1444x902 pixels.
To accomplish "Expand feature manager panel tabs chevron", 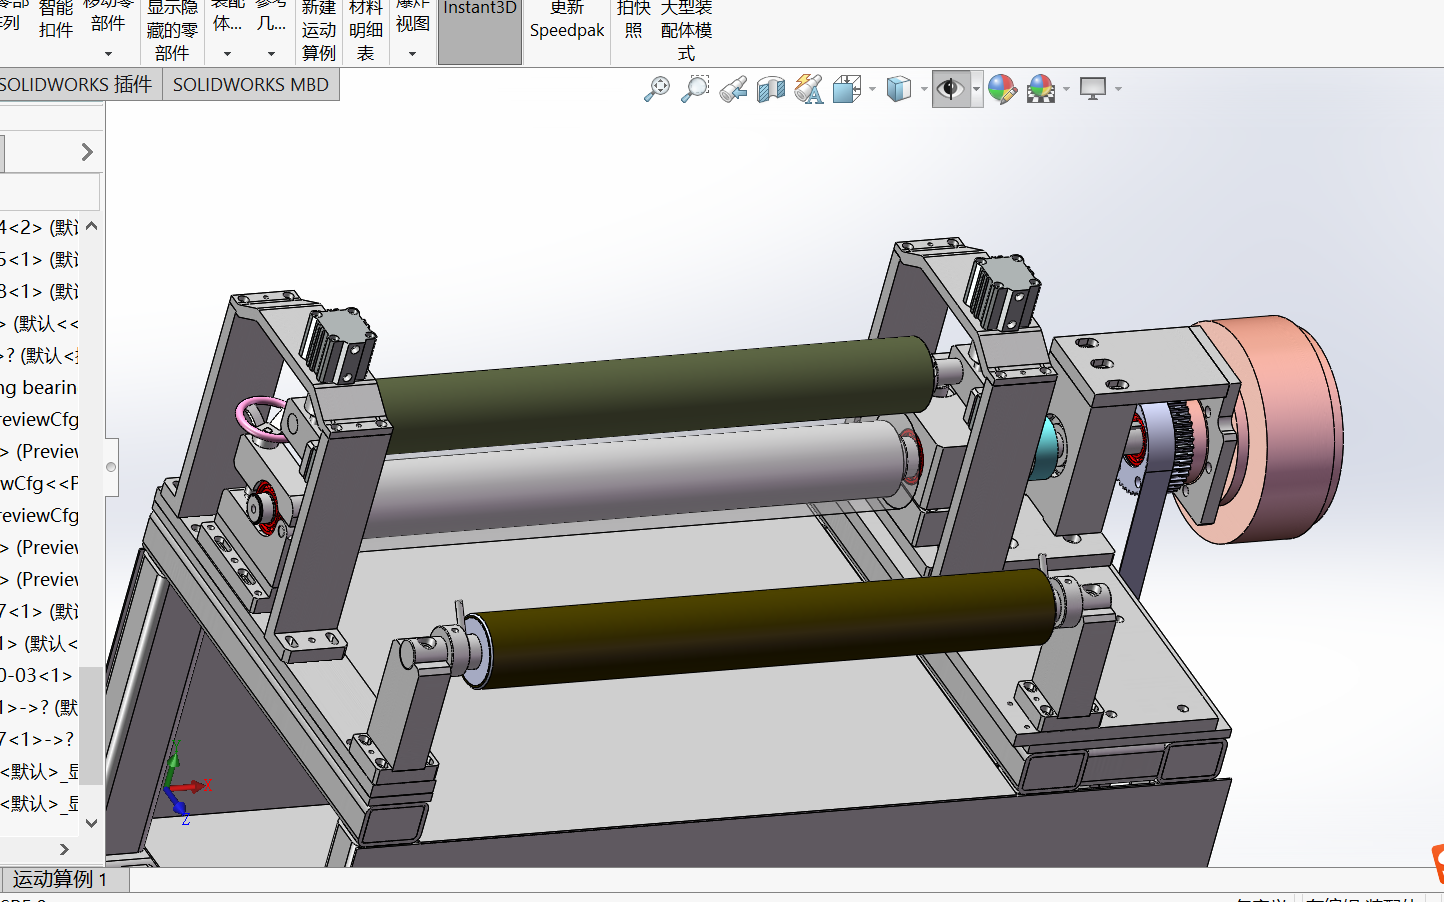I will 87,152.
